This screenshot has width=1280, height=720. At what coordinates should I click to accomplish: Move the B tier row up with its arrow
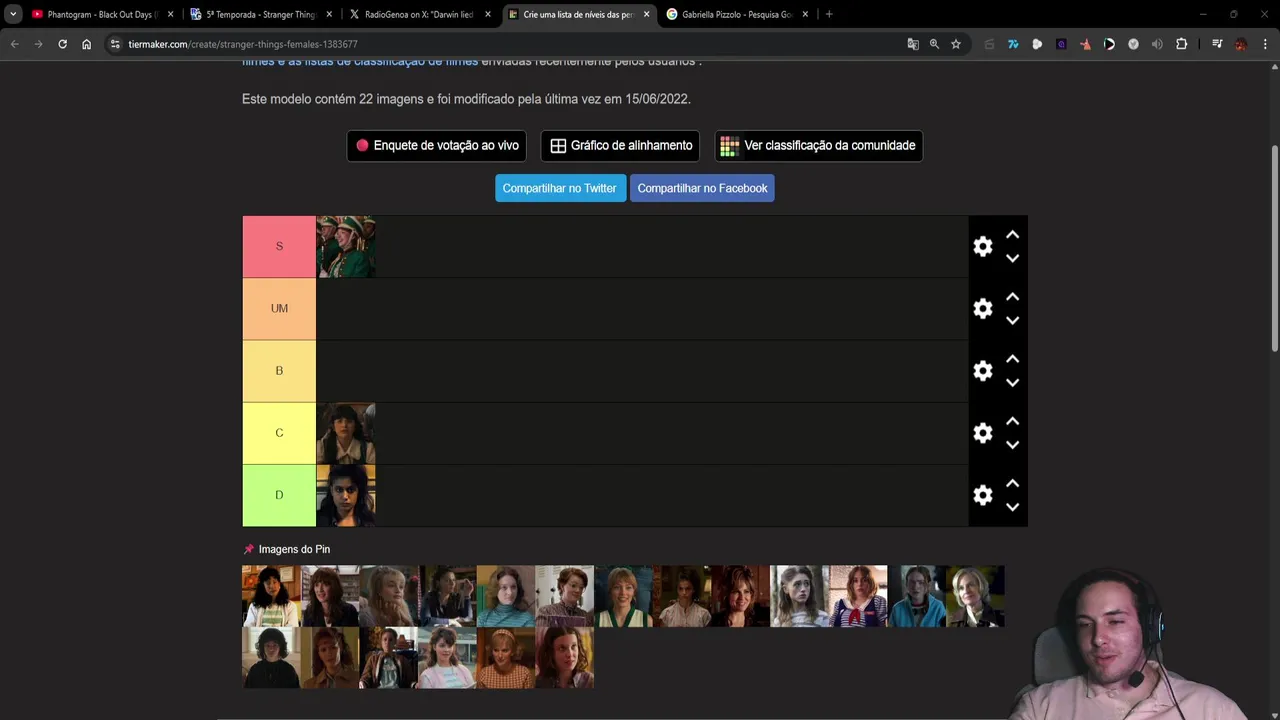click(x=1012, y=359)
